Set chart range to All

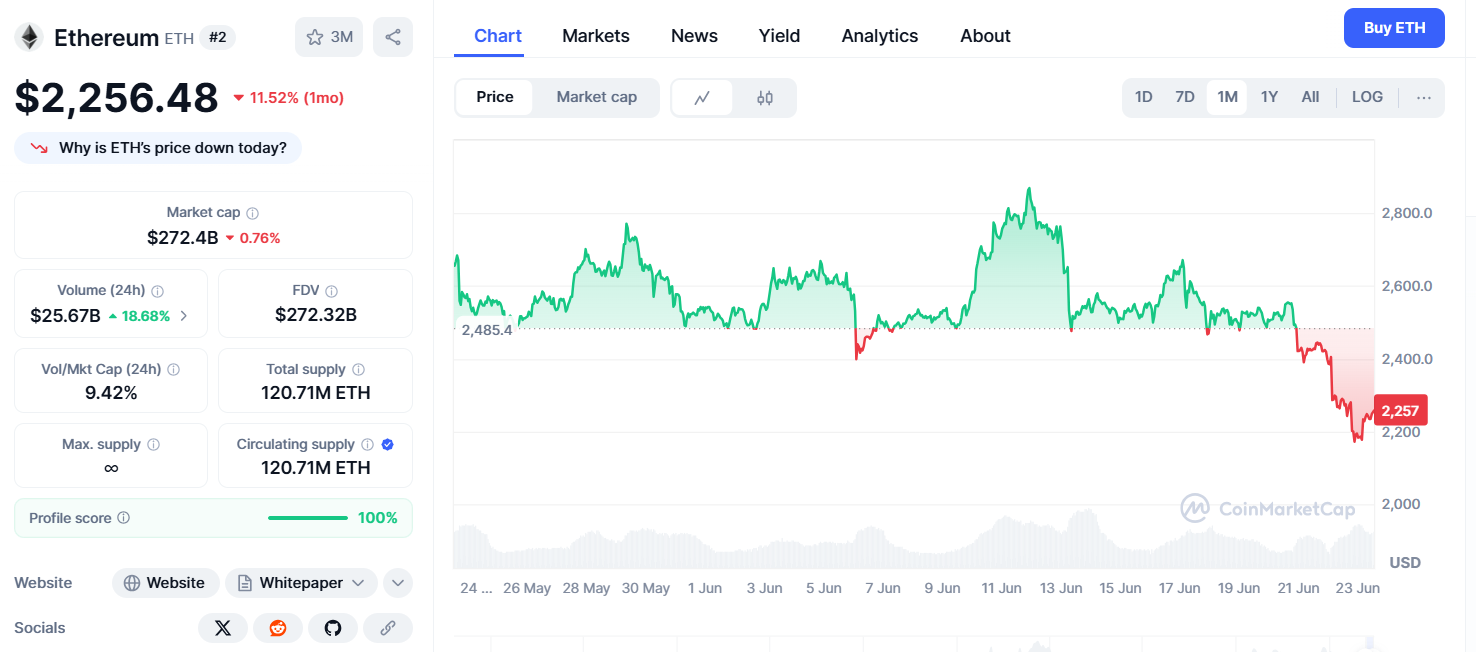1310,97
